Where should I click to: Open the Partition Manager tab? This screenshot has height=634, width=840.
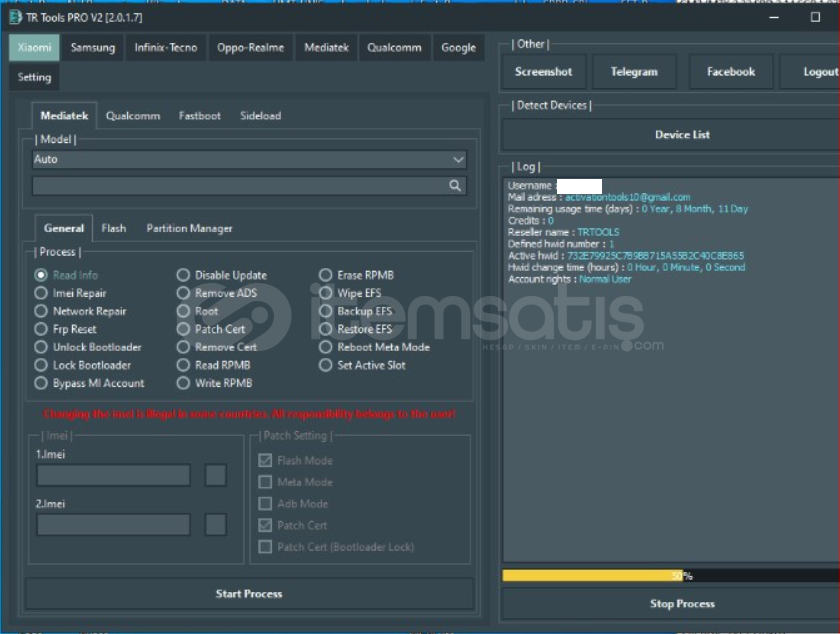tap(189, 228)
